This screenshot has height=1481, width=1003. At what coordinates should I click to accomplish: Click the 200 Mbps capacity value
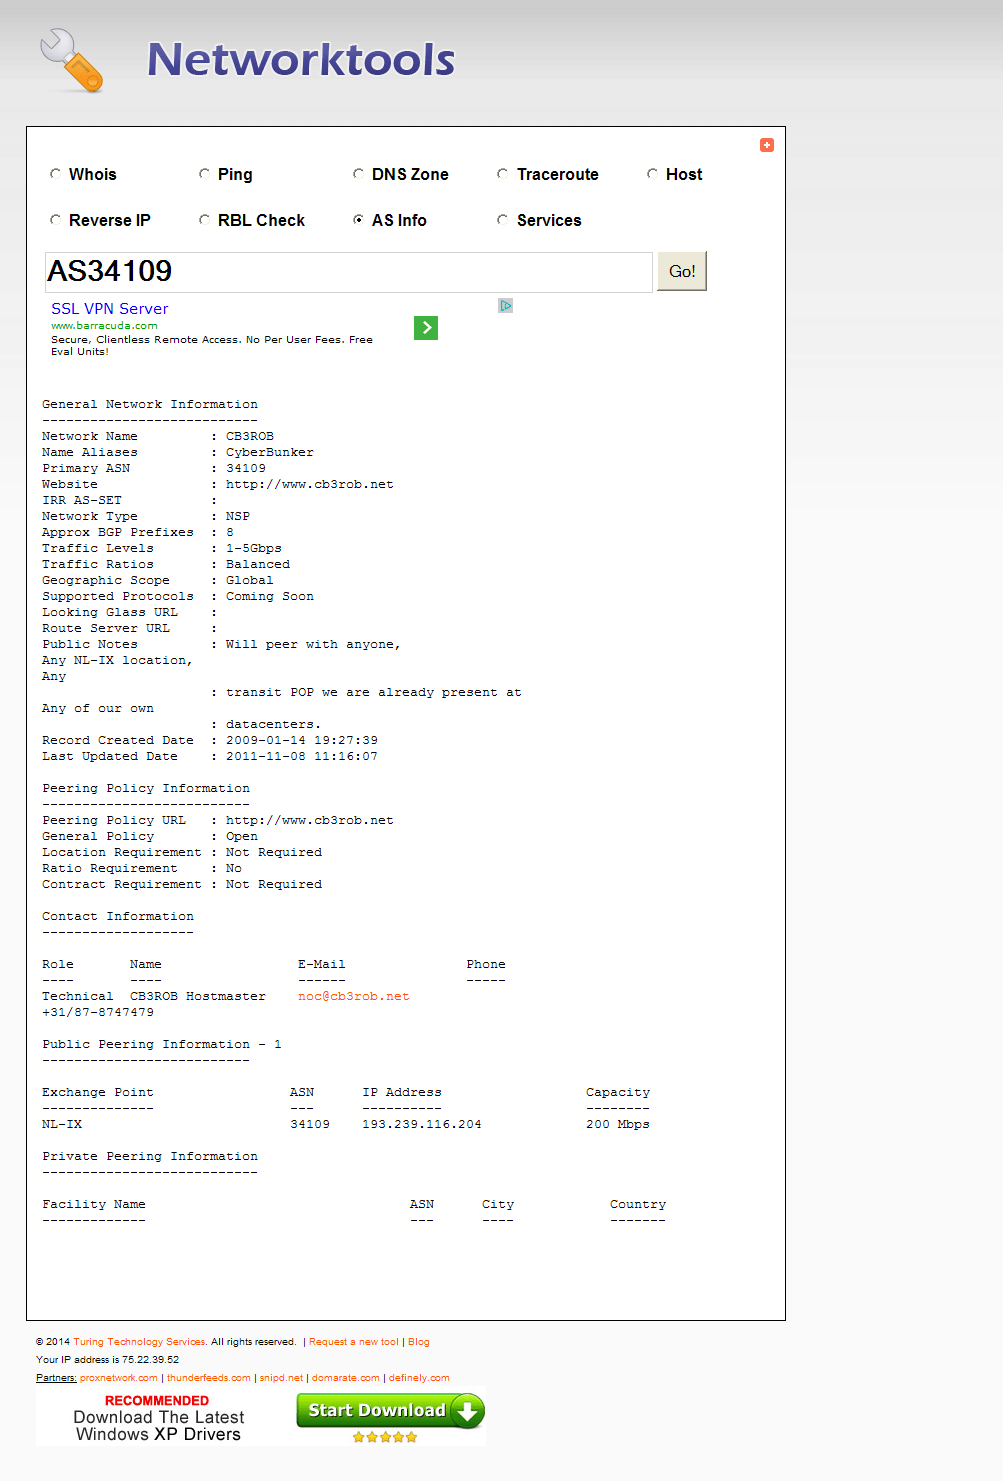(x=618, y=1124)
